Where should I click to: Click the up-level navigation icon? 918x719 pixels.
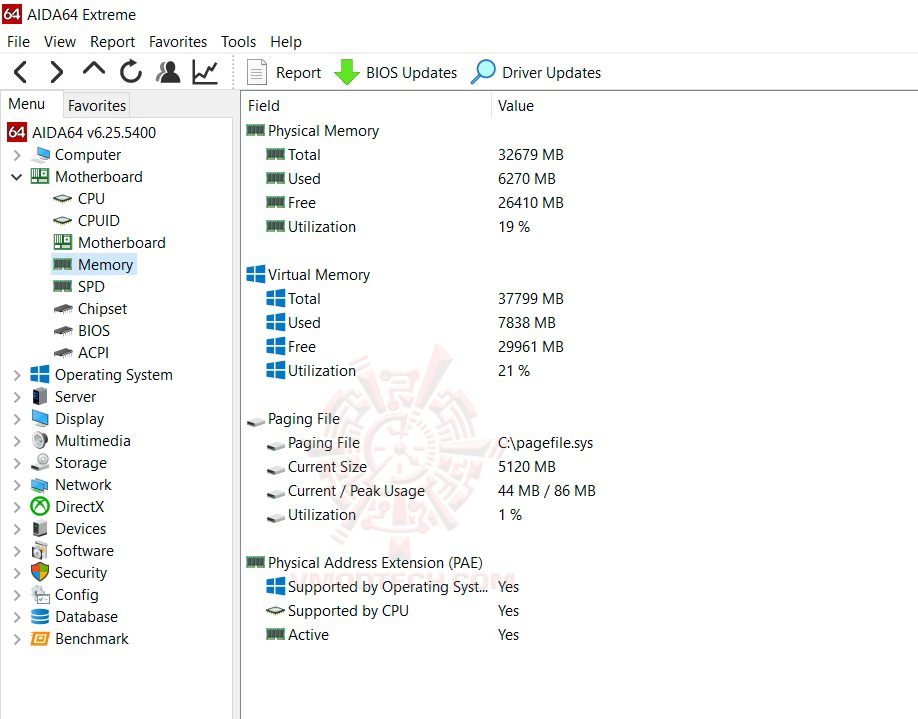94,71
